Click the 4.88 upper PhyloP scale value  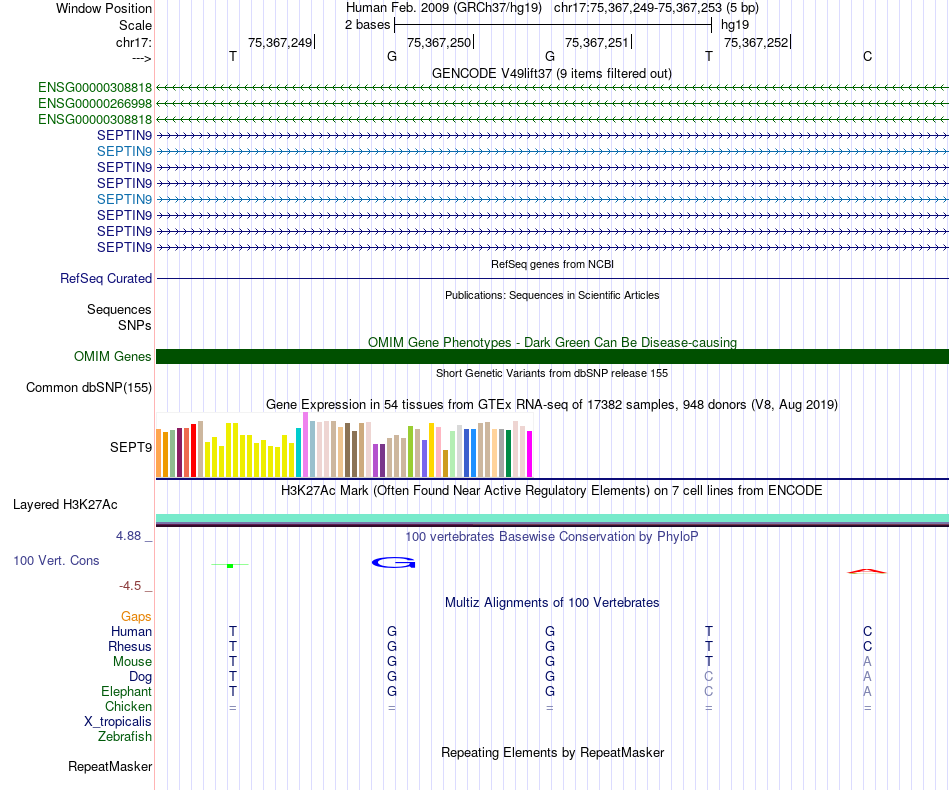[x=128, y=536]
